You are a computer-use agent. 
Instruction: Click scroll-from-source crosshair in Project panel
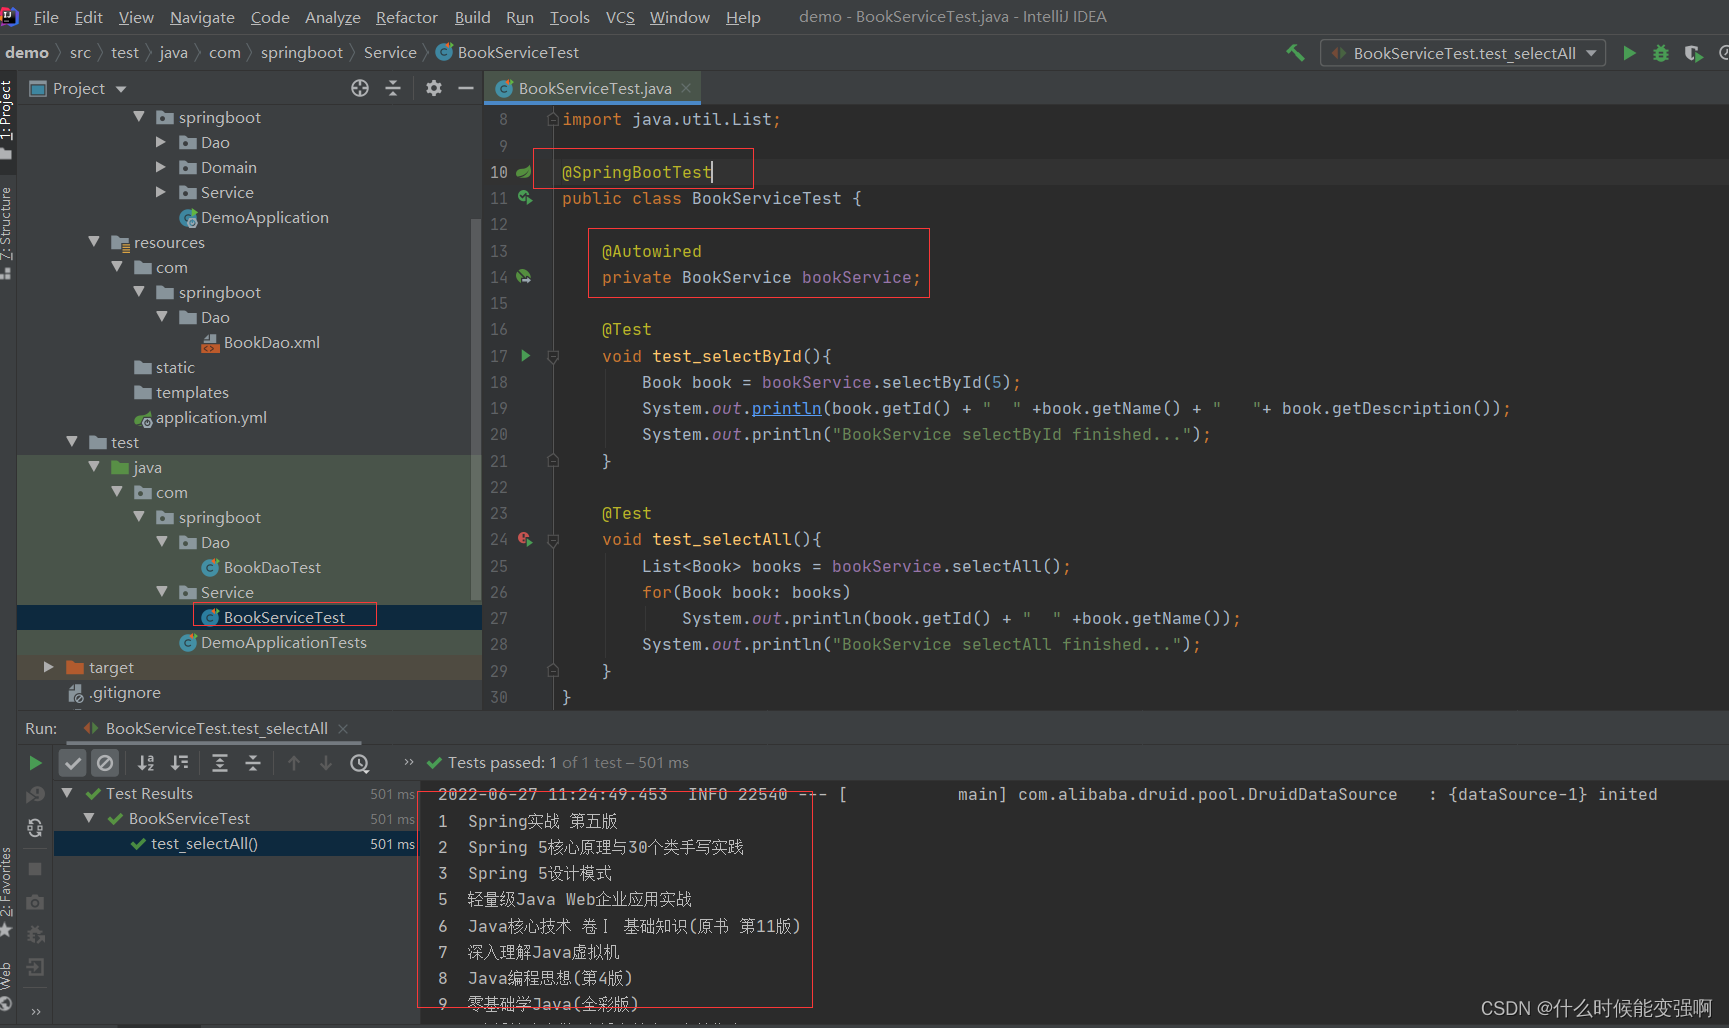(x=359, y=88)
